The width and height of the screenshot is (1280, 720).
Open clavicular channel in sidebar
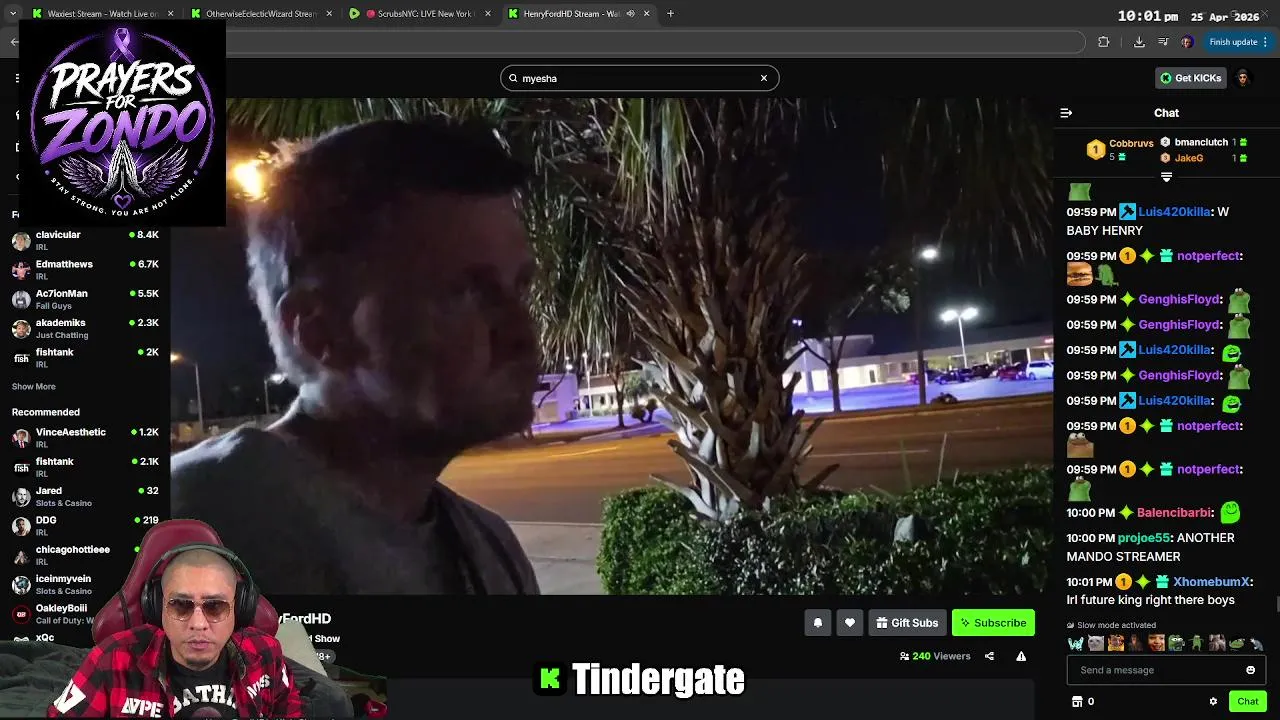pos(85,240)
